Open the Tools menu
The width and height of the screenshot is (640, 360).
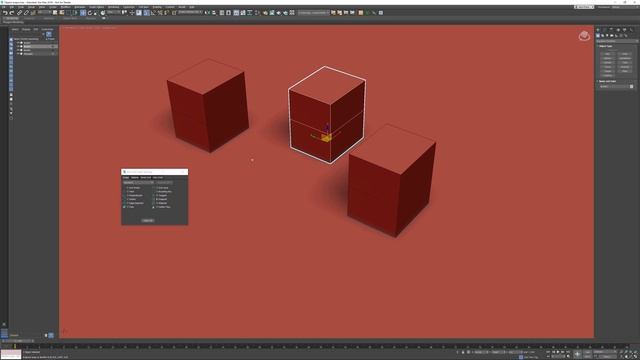tap(20, 7)
